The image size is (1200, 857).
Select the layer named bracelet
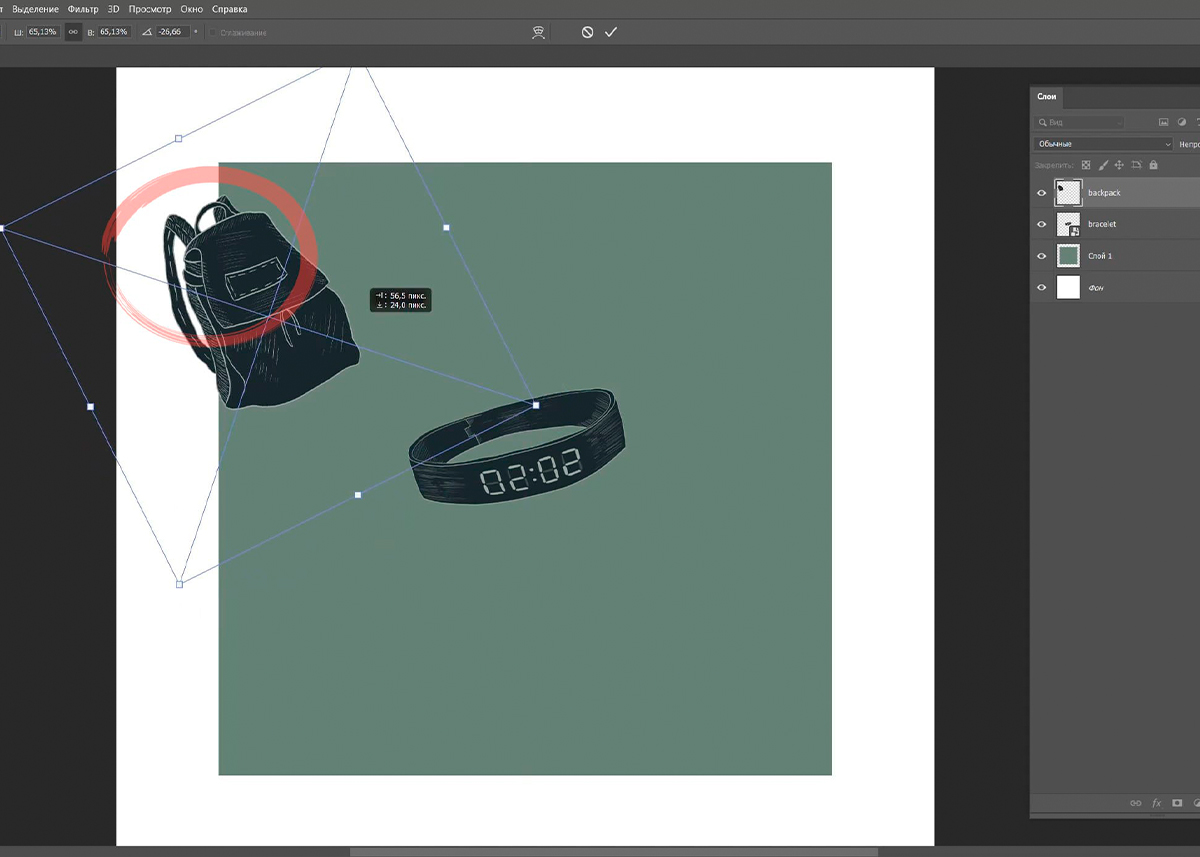(1102, 224)
